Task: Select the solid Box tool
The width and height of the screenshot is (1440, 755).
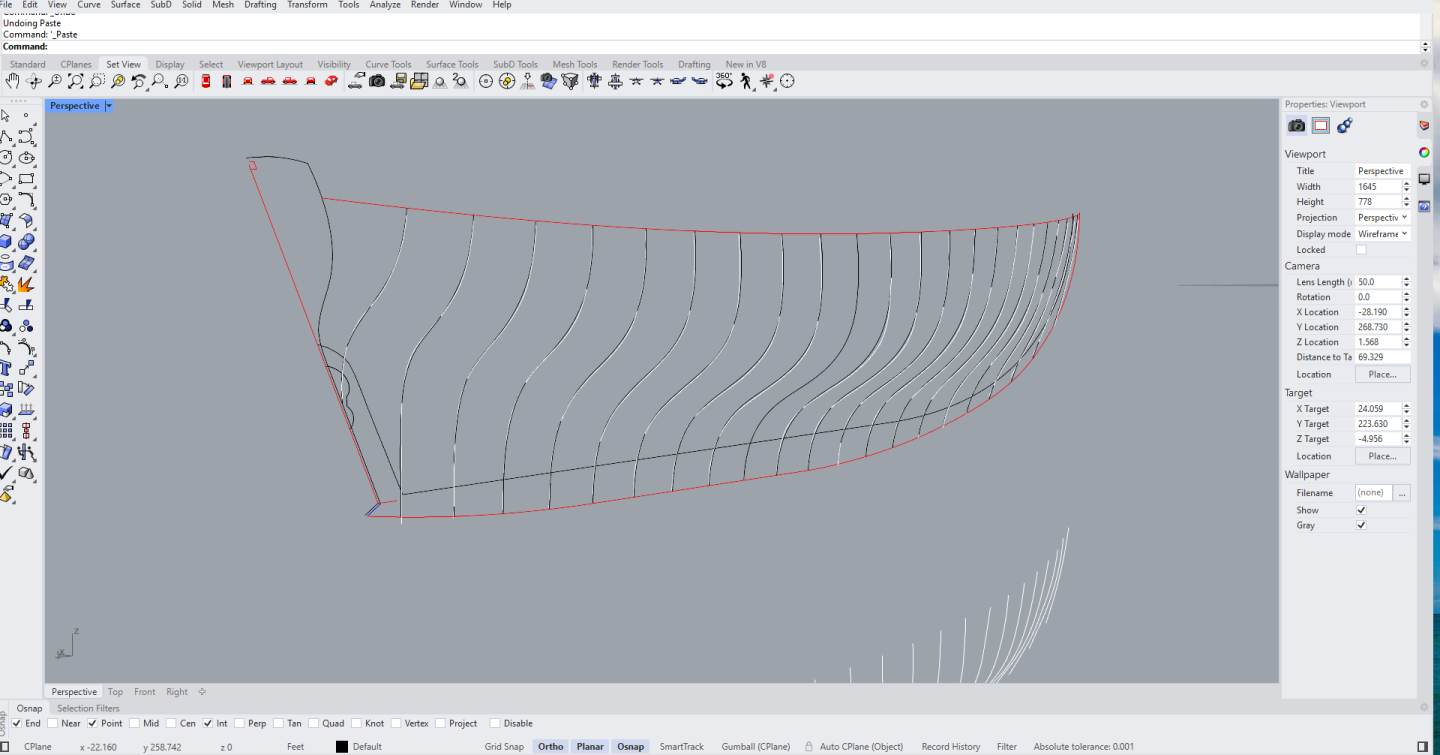Action: (x=6, y=241)
